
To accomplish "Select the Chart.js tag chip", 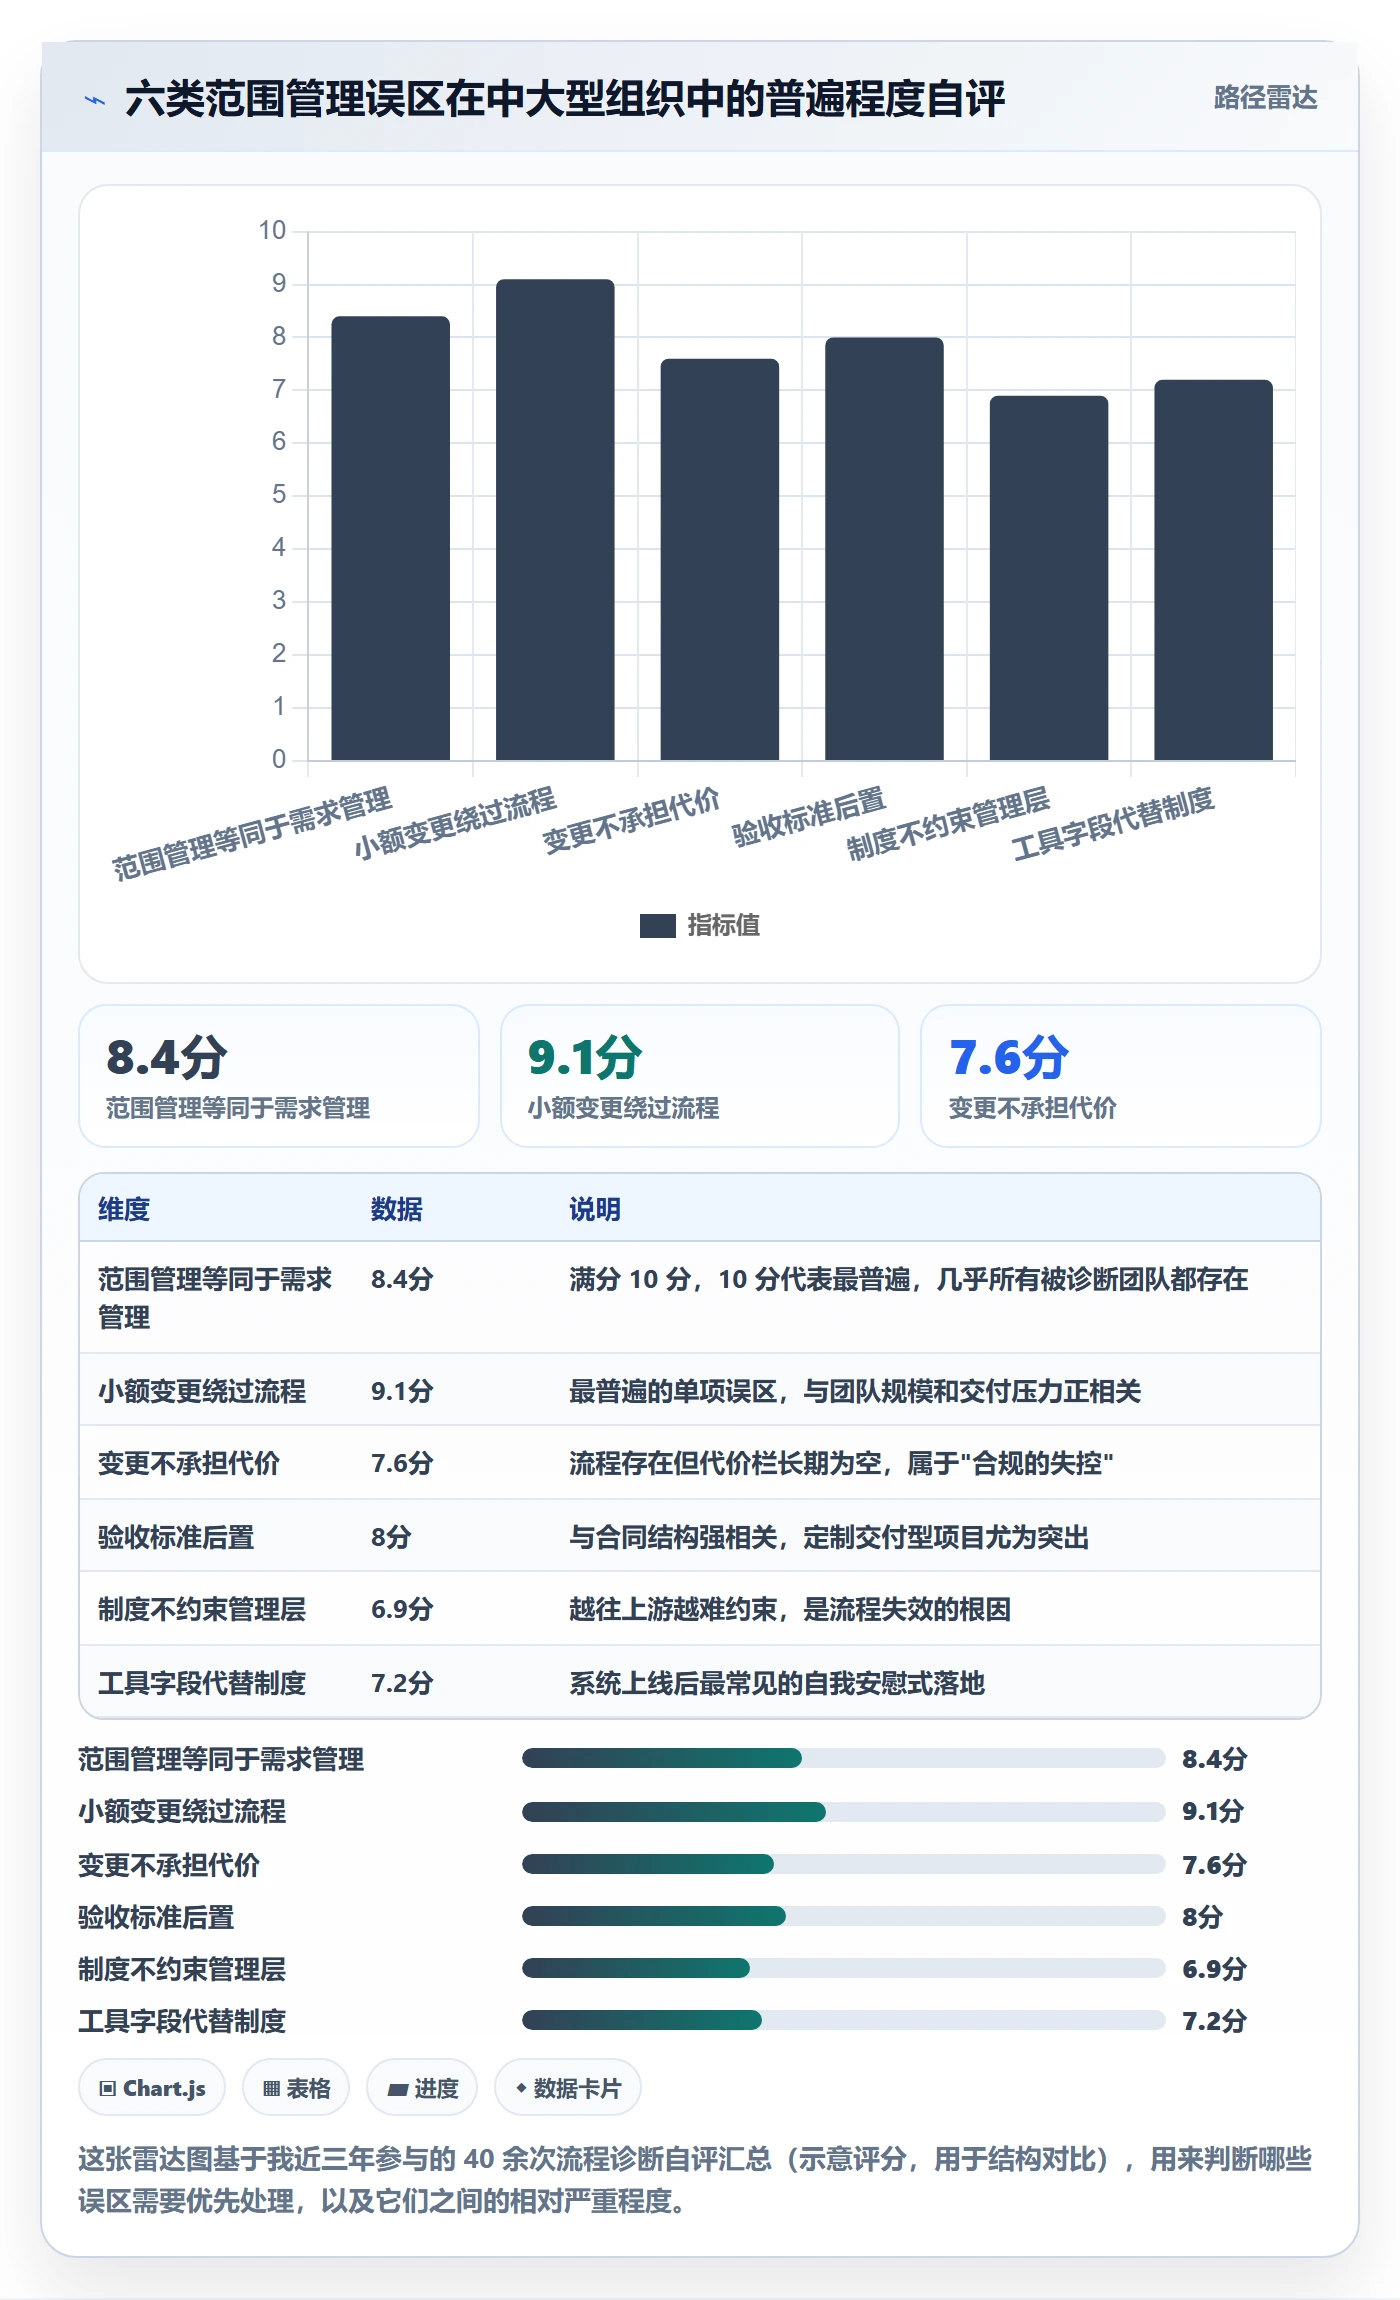I will coord(152,2088).
